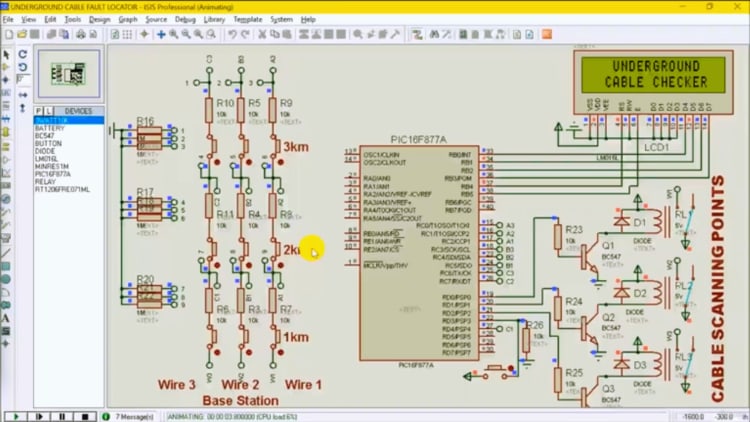The image size is (750, 422).
Task: Open the Template menu
Action: (248, 20)
